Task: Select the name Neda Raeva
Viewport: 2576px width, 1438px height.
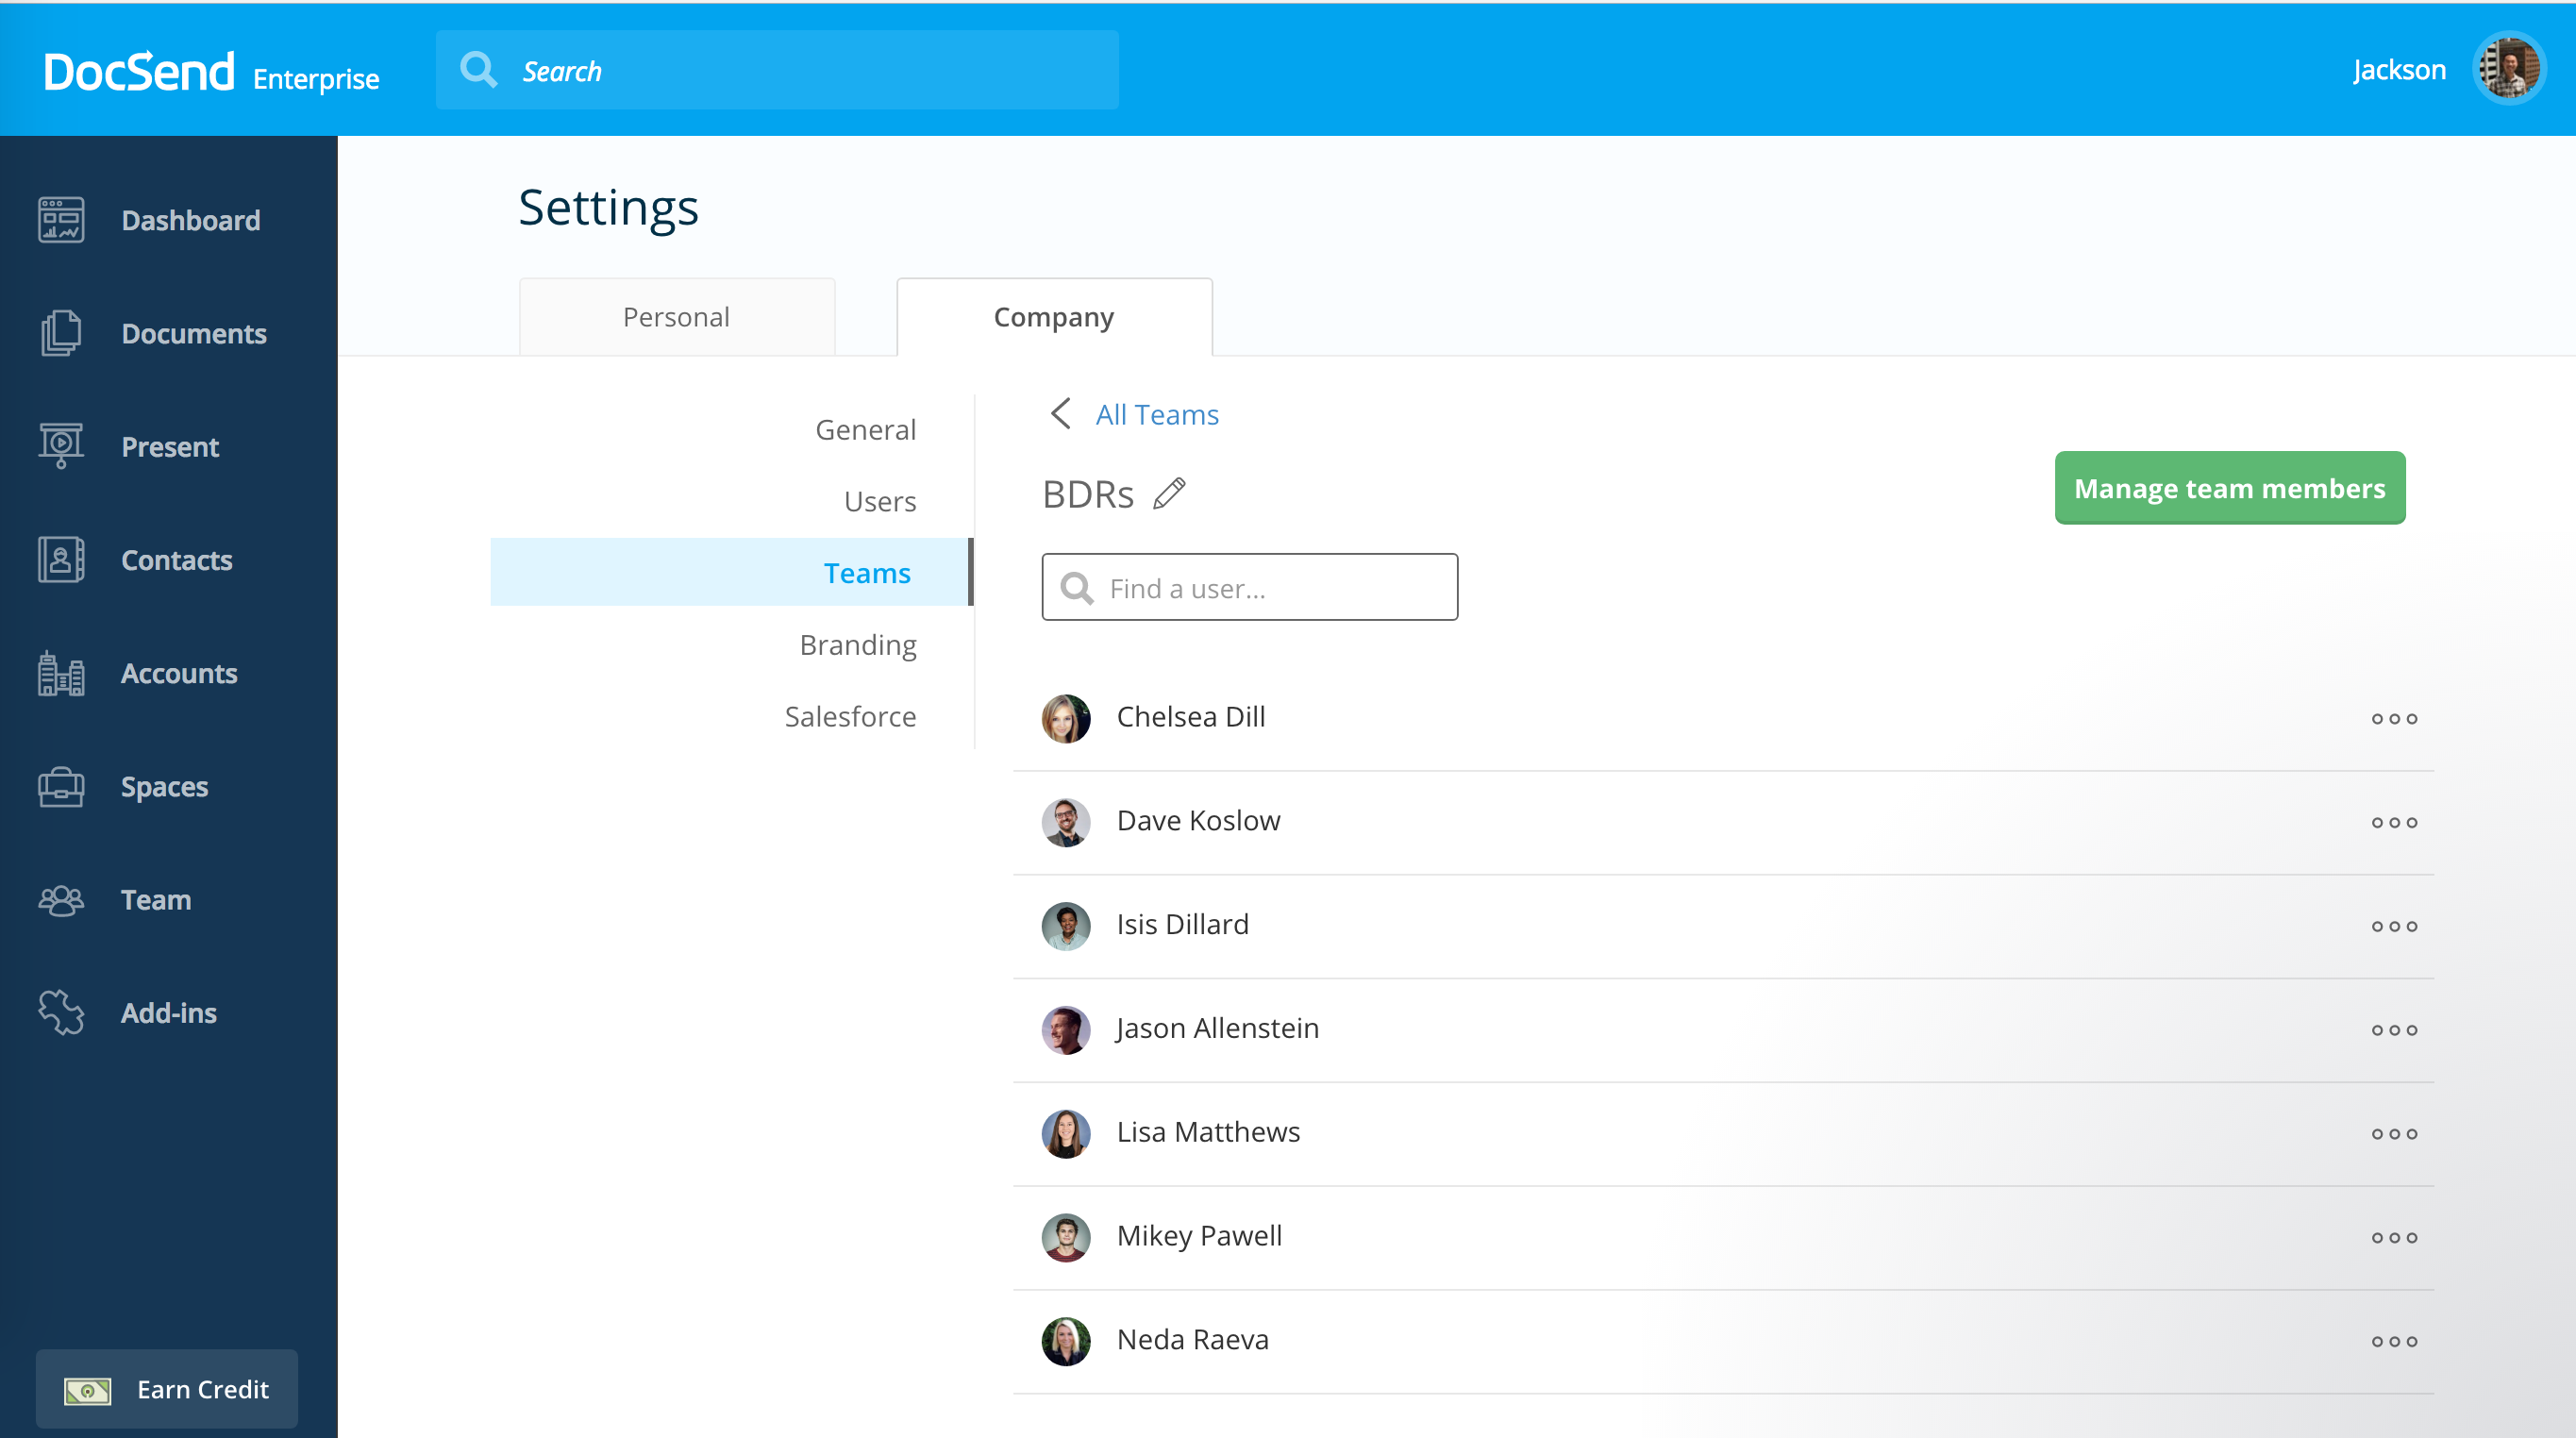Action: coord(1192,1339)
